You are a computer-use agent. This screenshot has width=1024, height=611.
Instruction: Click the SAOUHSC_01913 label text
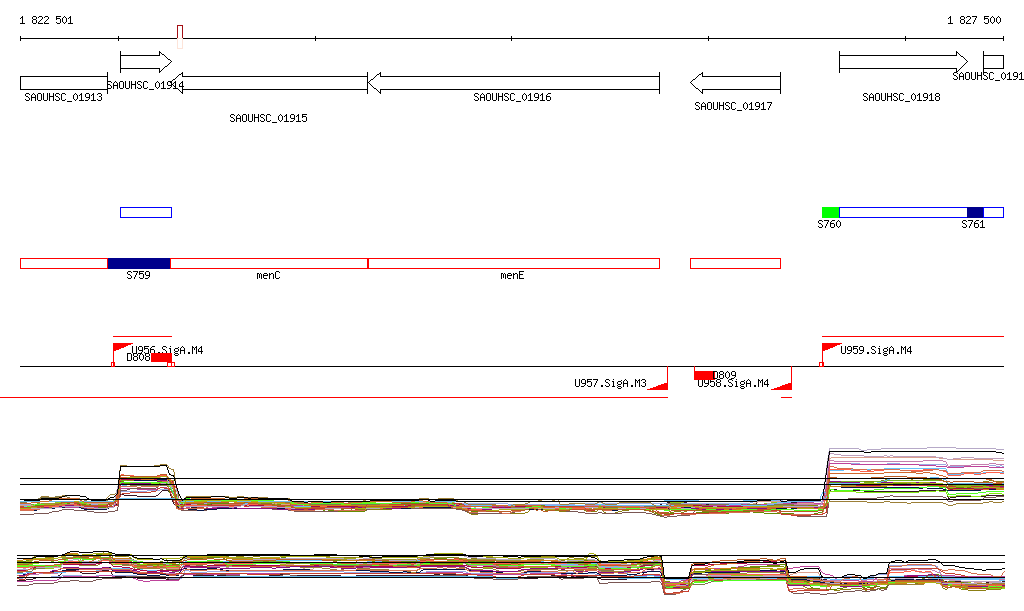pos(63,97)
